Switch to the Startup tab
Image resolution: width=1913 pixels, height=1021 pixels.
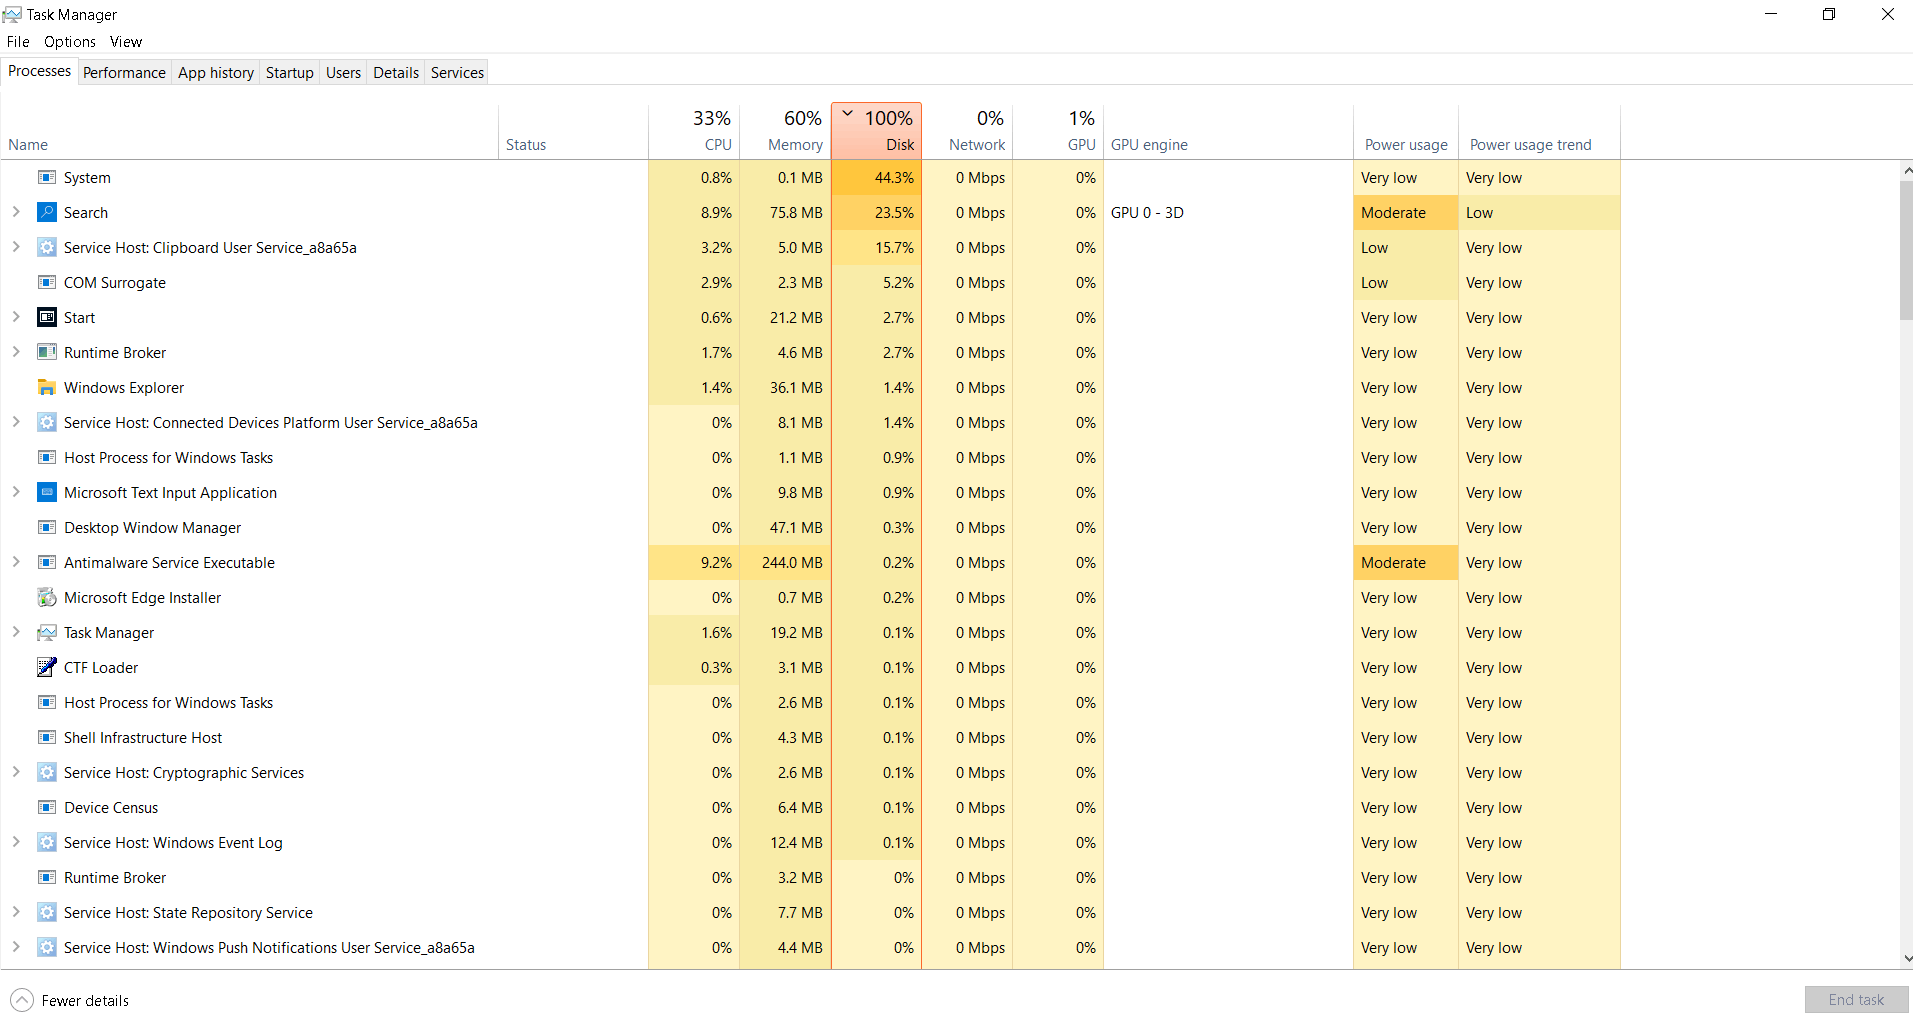point(290,72)
